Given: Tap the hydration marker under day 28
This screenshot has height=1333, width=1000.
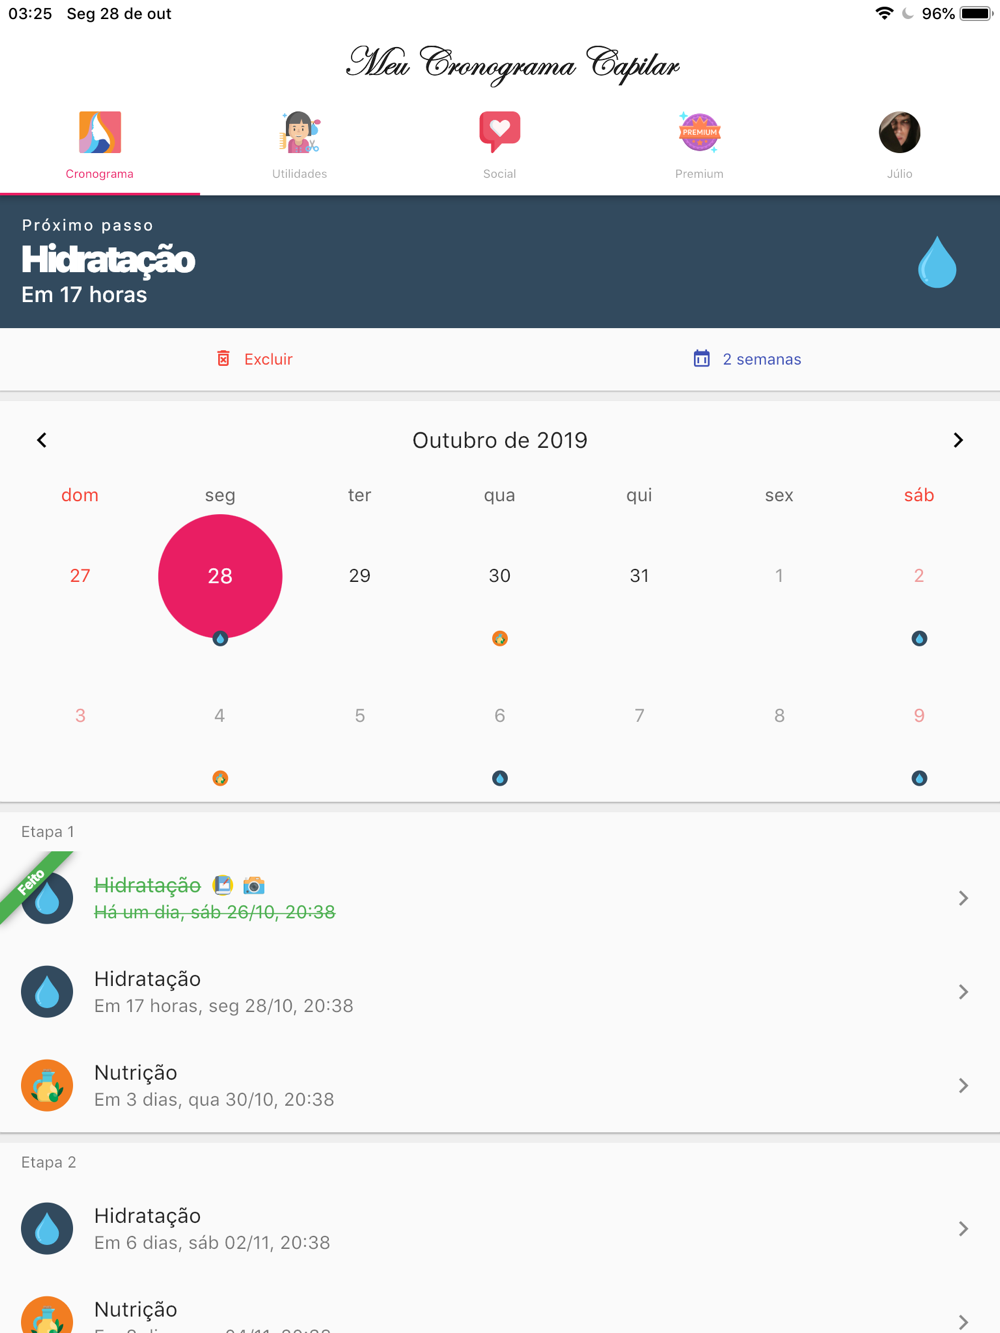Looking at the screenshot, I should (220, 638).
